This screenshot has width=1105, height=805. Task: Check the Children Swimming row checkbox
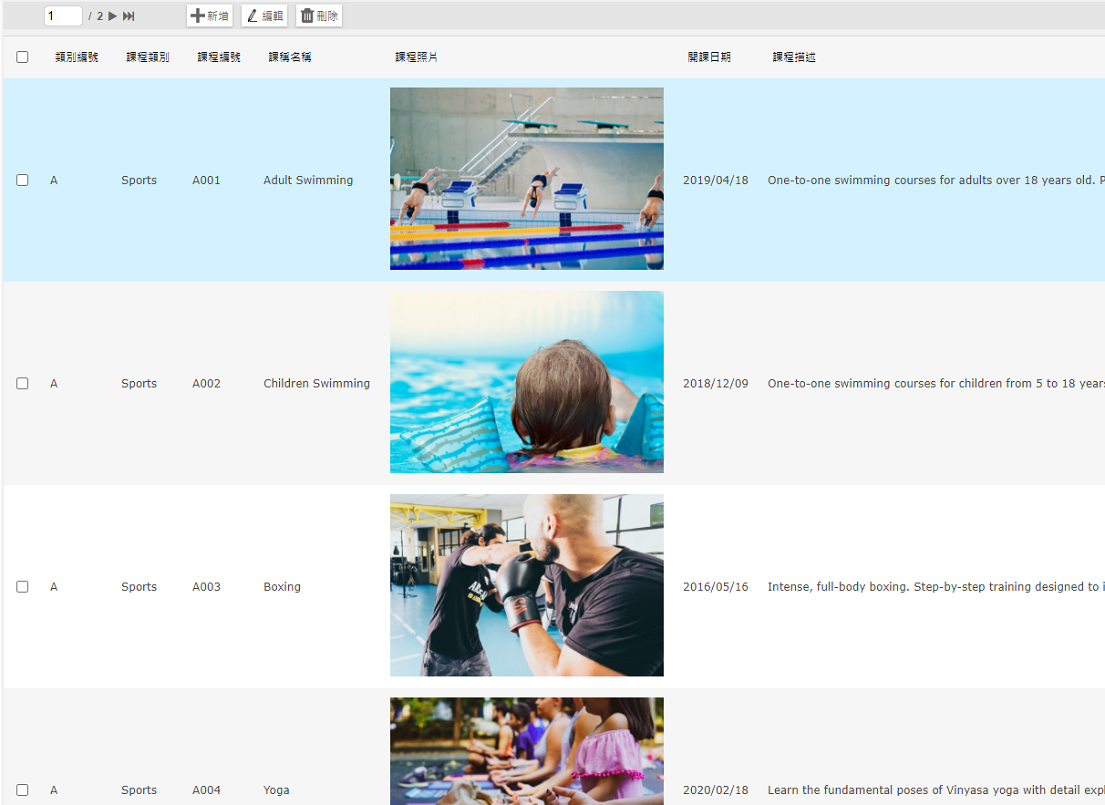(23, 383)
